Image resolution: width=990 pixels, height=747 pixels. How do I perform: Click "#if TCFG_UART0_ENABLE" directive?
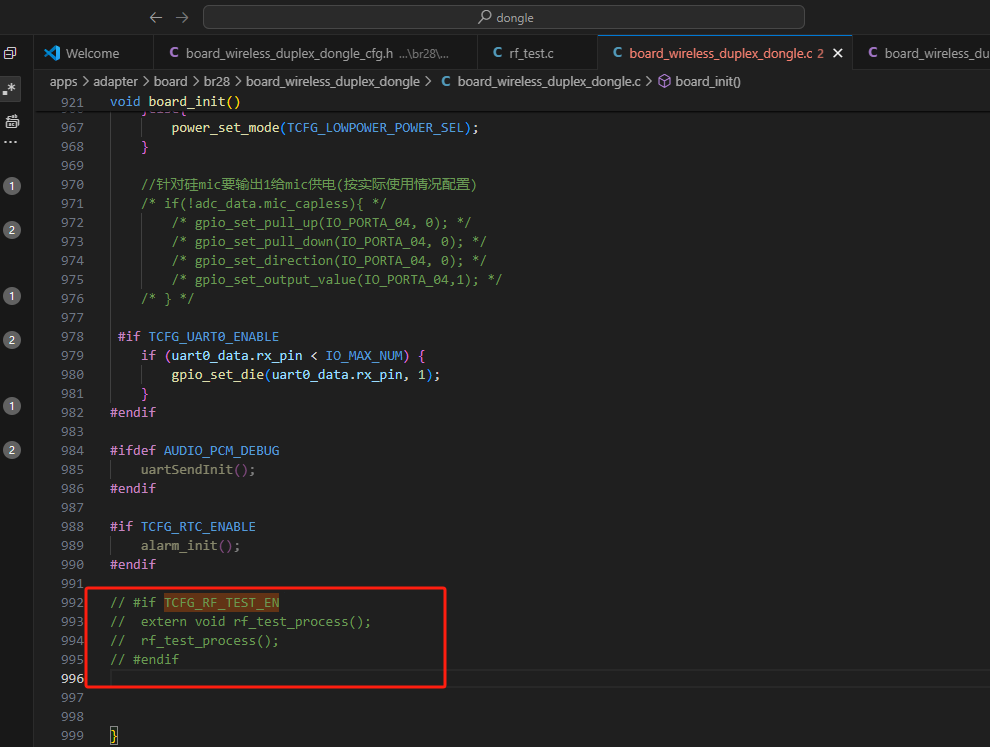click(x=198, y=337)
